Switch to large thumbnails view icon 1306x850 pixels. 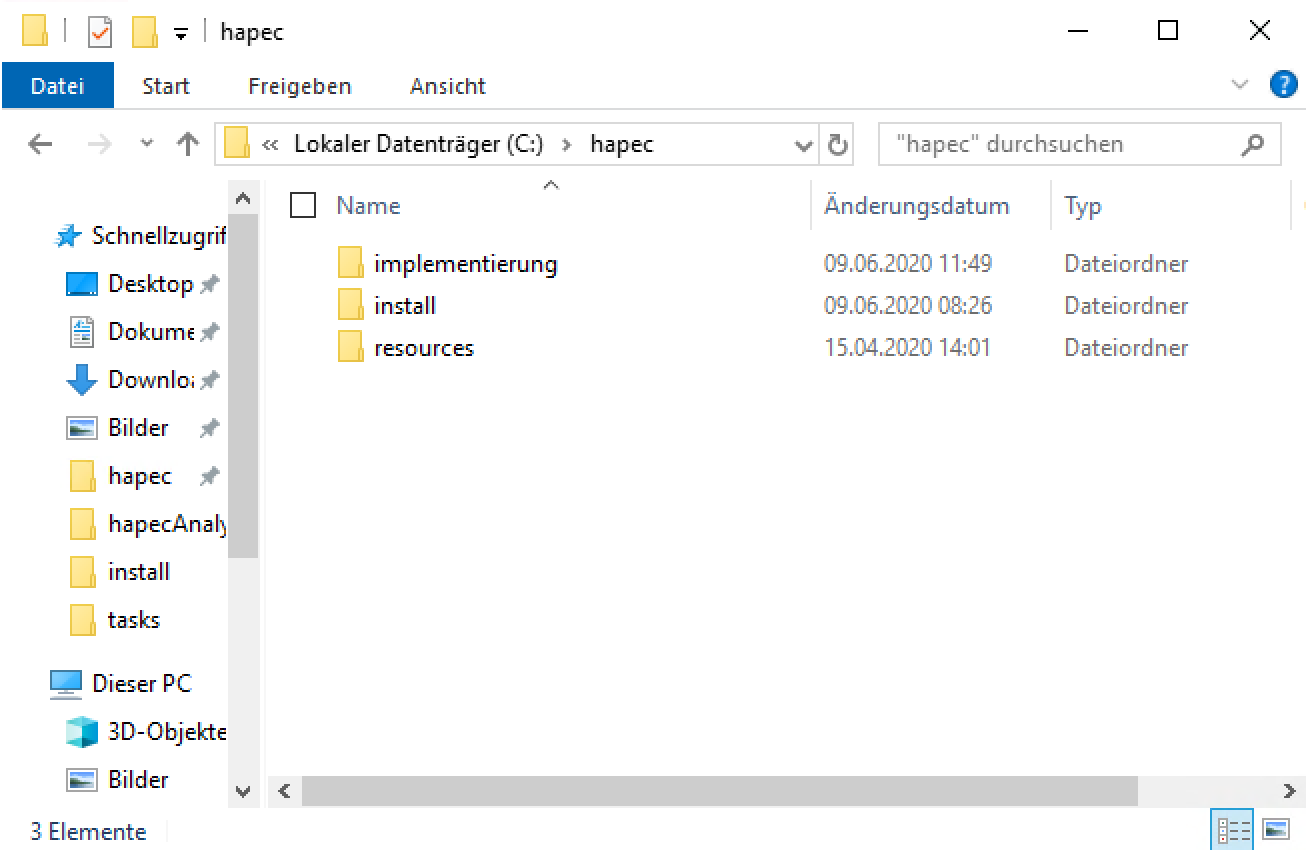(1276, 829)
